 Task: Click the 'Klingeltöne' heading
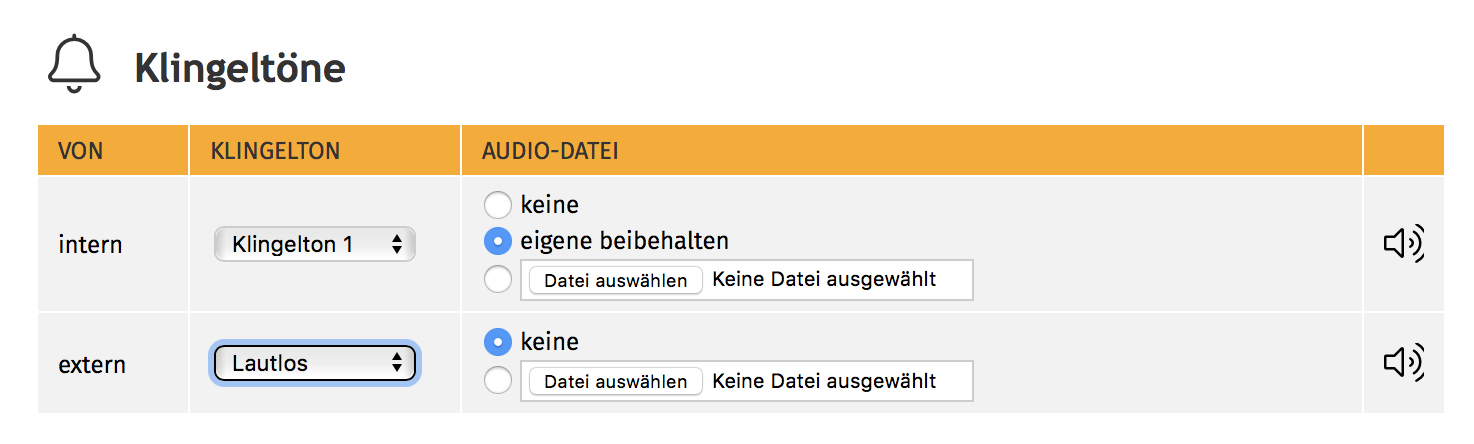(240, 68)
